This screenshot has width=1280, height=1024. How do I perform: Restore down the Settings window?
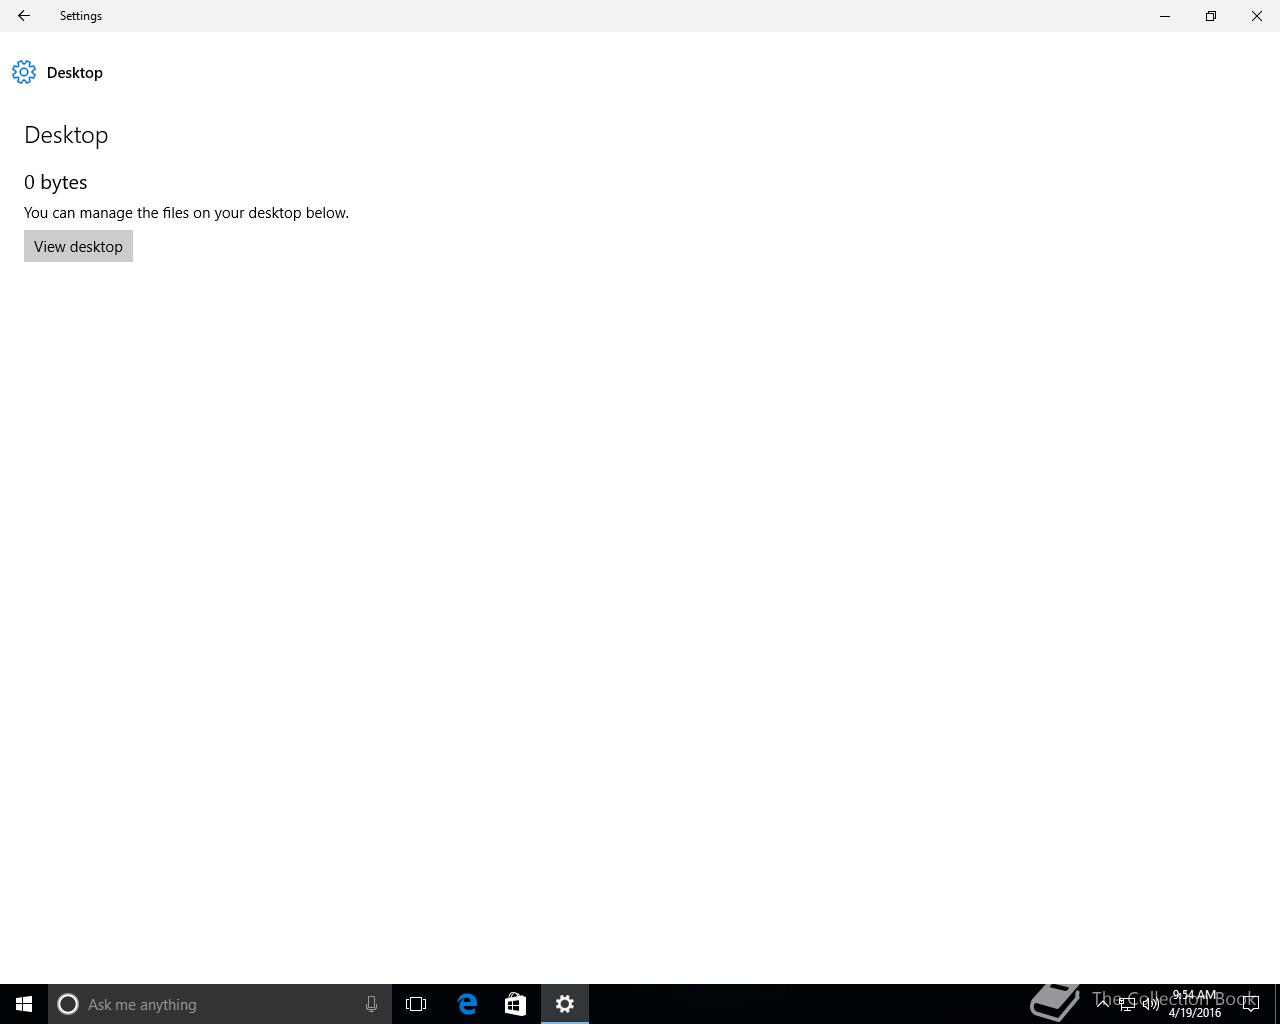(1211, 16)
